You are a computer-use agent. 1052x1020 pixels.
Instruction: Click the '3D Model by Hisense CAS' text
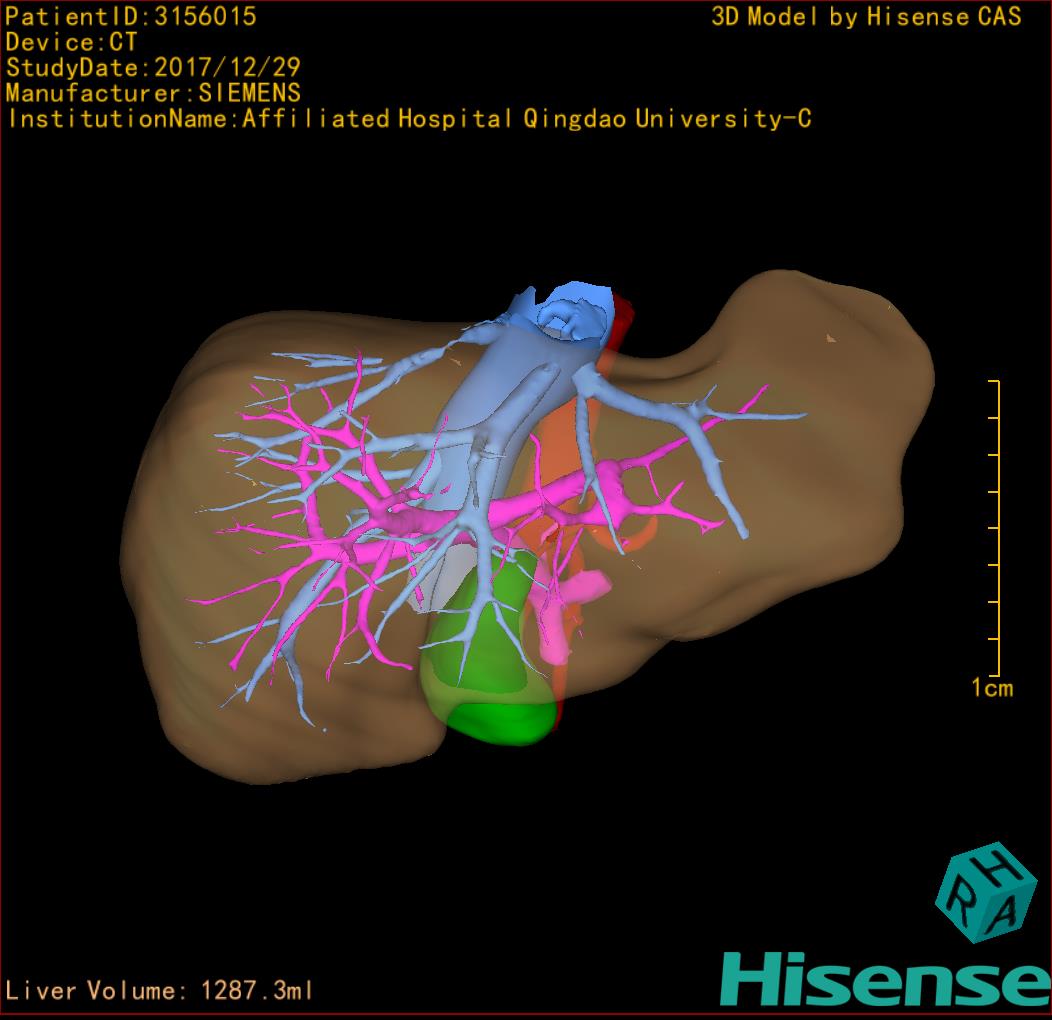pos(866,17)
